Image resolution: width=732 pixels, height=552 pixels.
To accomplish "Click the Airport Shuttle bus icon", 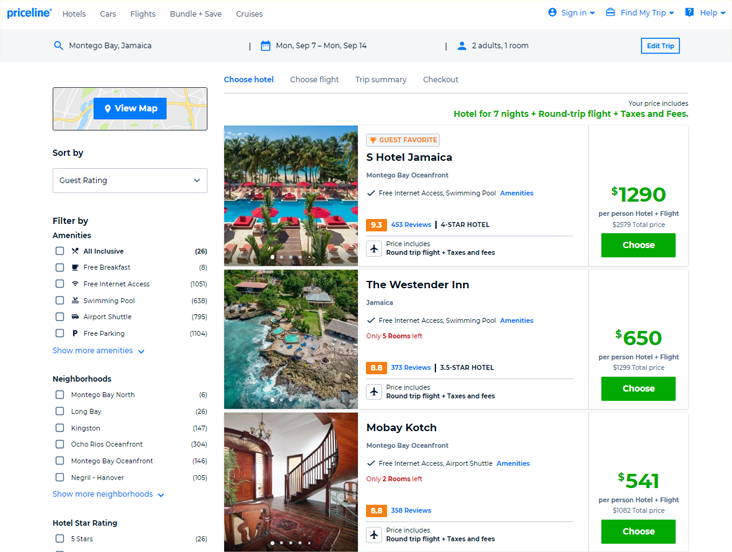I will (75, 317).
